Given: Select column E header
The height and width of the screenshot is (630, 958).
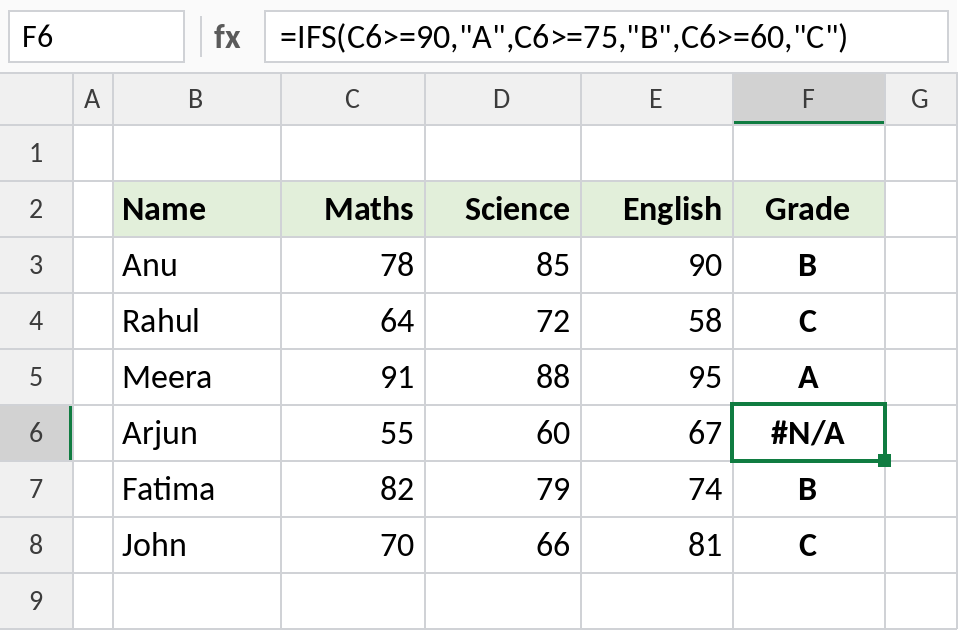Looking at the screenshot, I should pyautogui.click(x=657, y=99).
